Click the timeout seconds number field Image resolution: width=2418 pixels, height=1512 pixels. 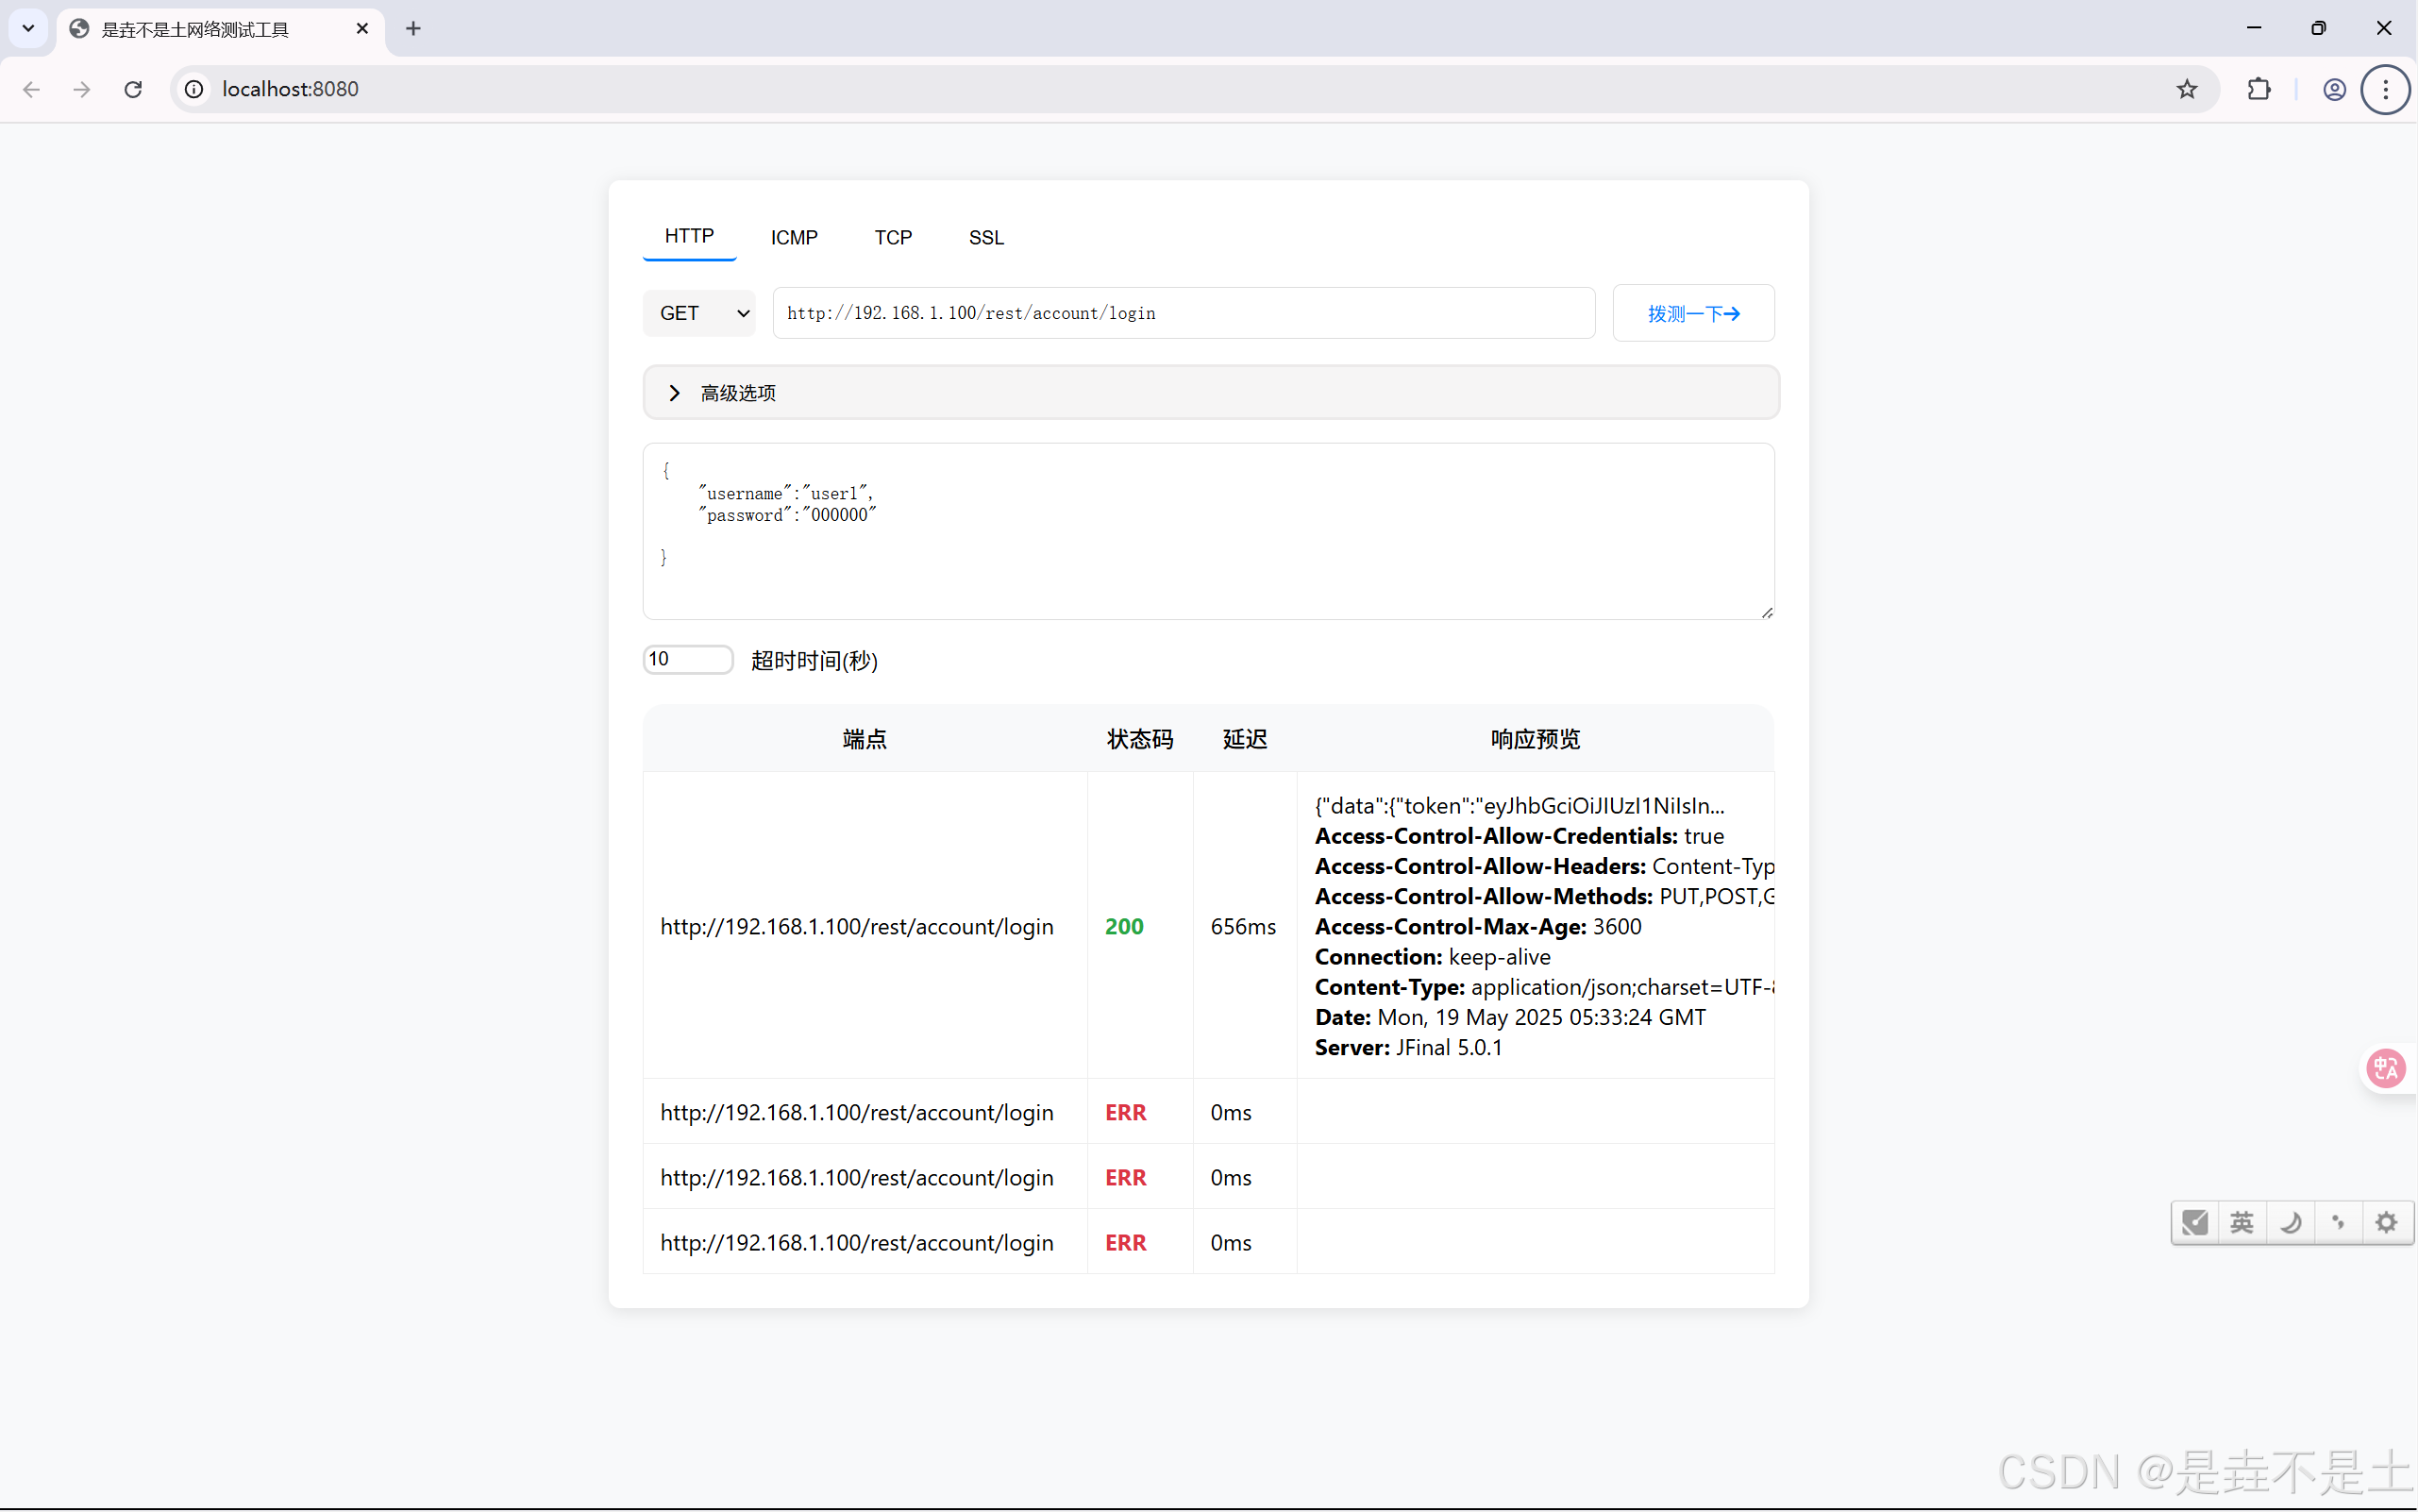[687, 659]
